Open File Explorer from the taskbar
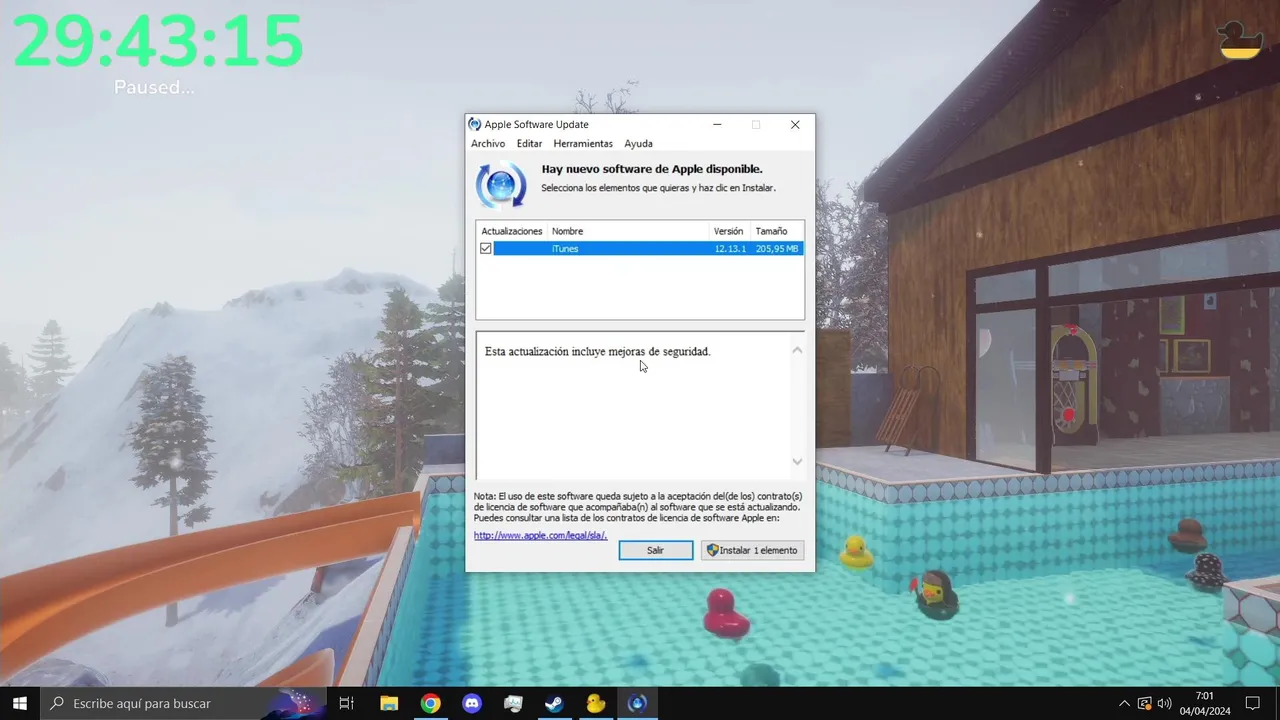 click(x=389, y=703)
